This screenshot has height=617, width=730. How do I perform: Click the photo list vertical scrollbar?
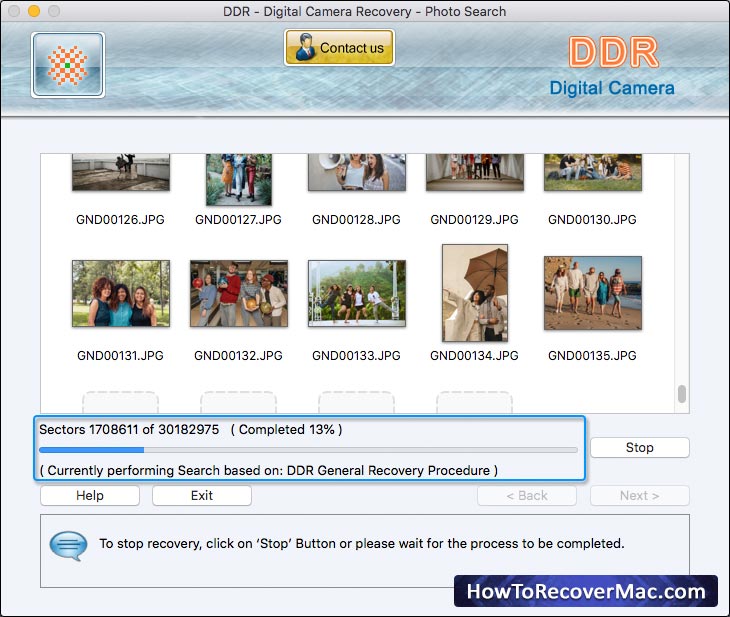click(x=682, y=394)
